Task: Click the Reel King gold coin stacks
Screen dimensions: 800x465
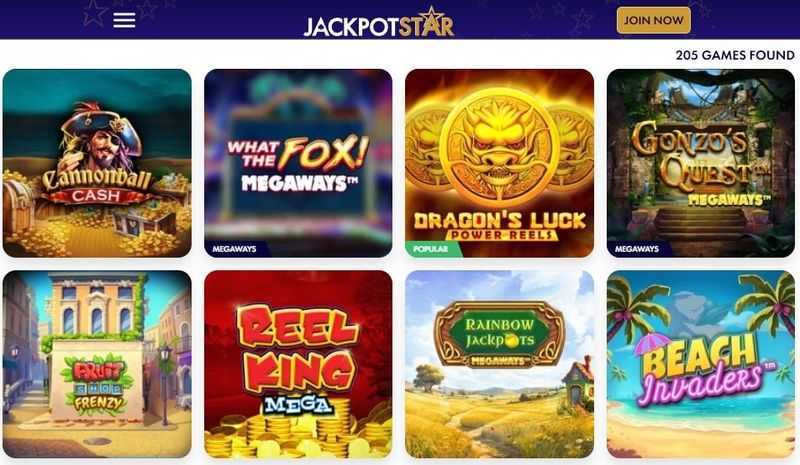Action: pos(298,433)
